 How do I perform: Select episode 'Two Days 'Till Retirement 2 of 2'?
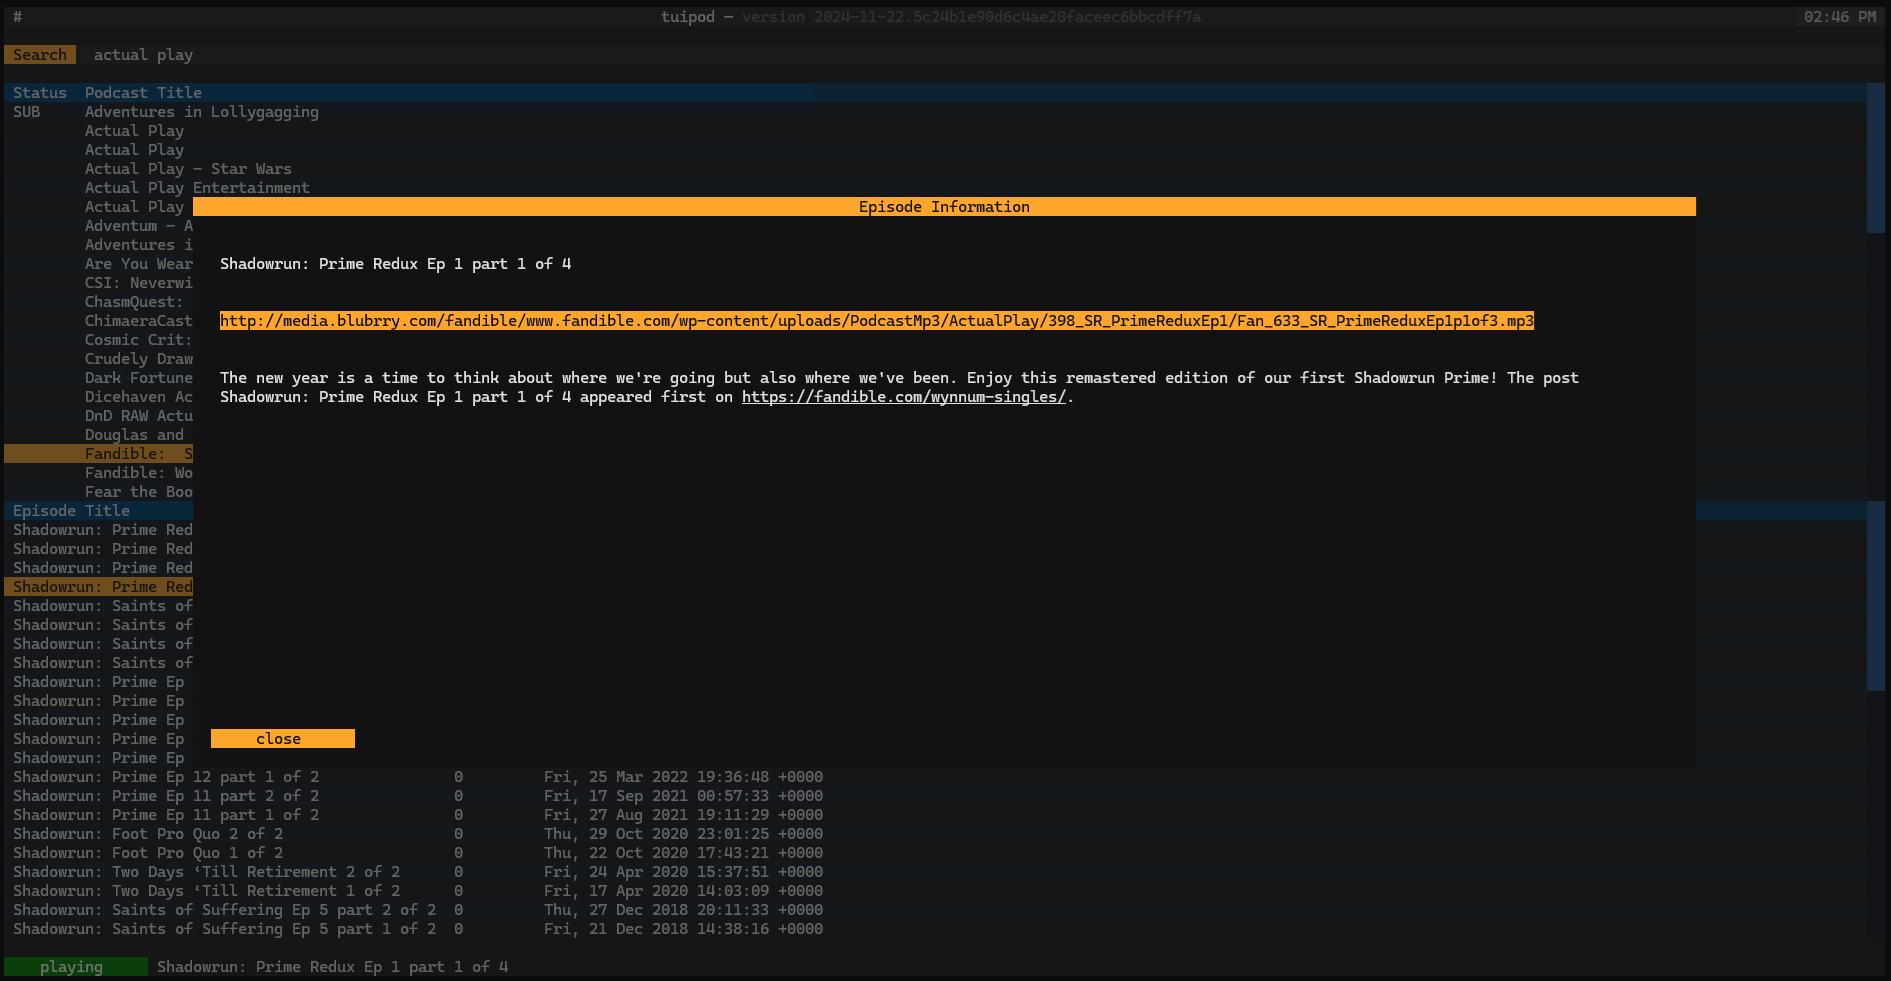[206, 872]
